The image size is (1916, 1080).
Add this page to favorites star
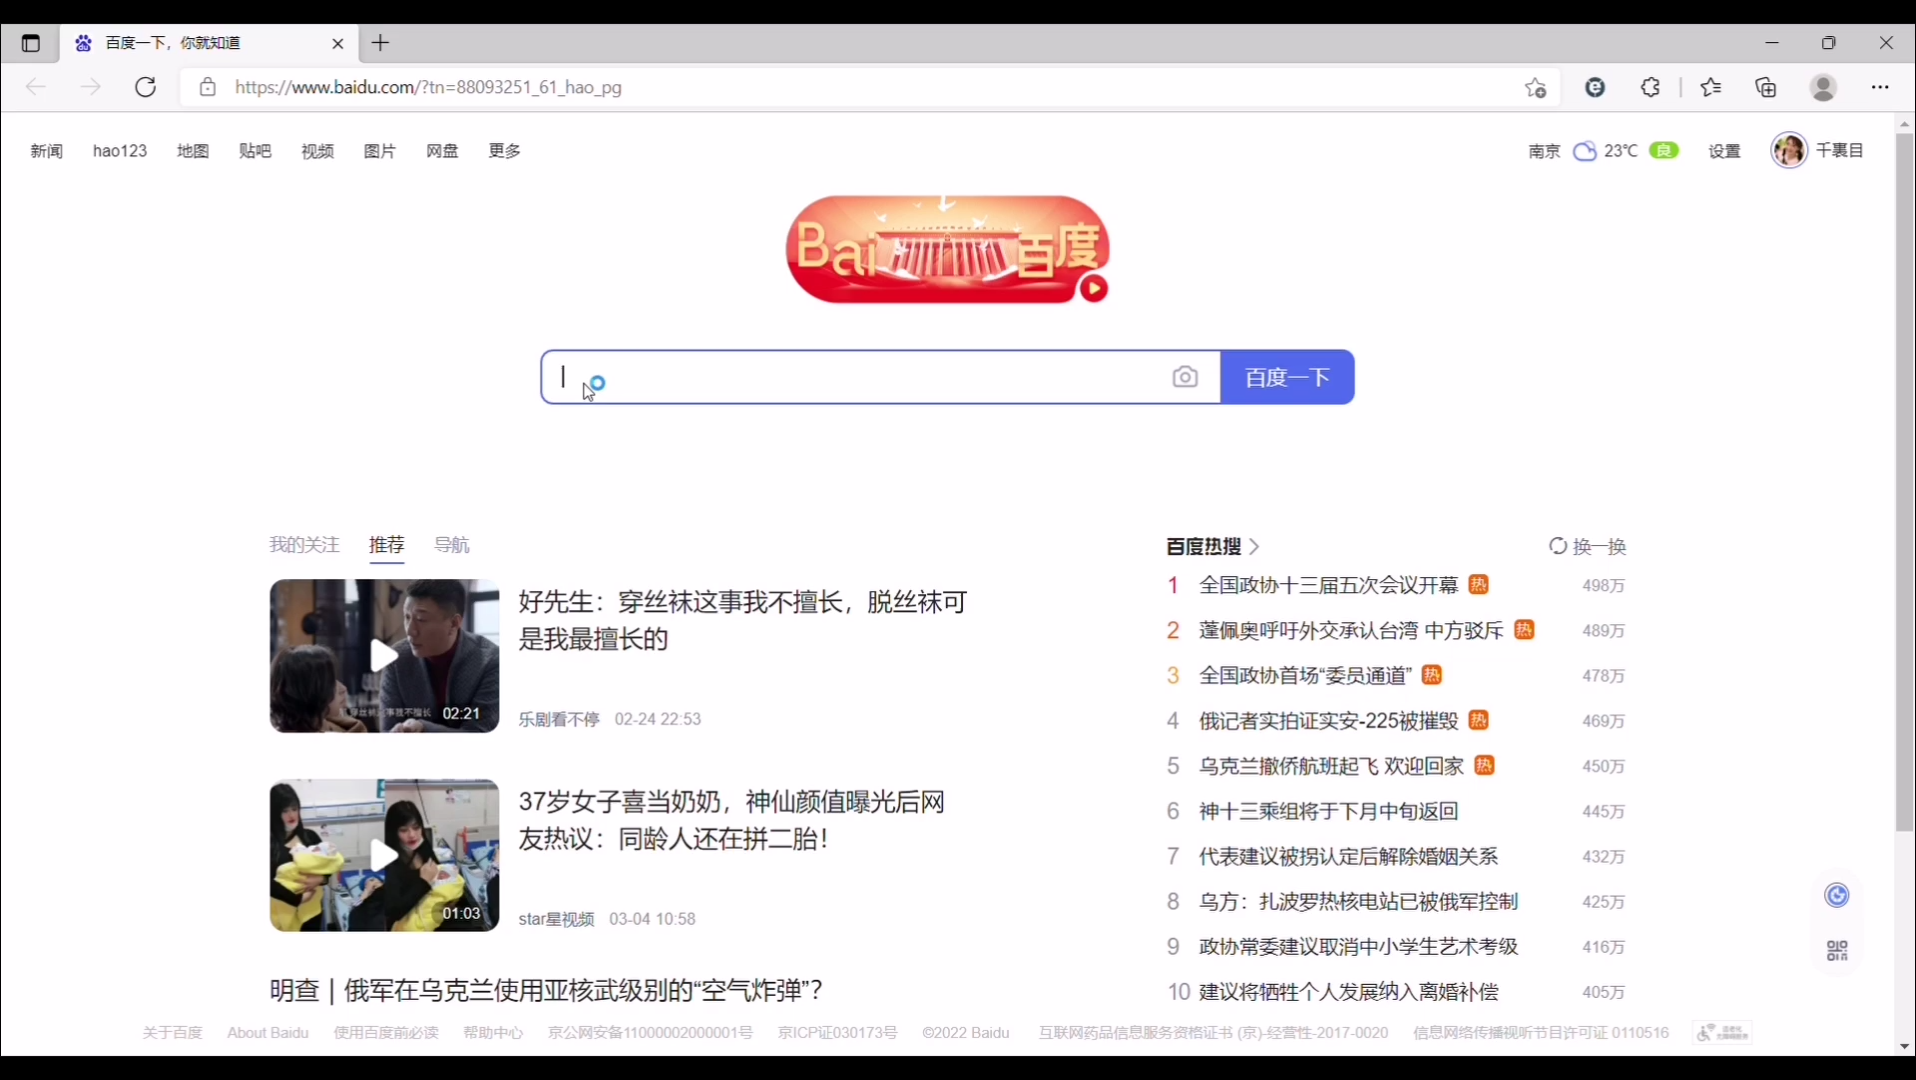point(1536,88)
